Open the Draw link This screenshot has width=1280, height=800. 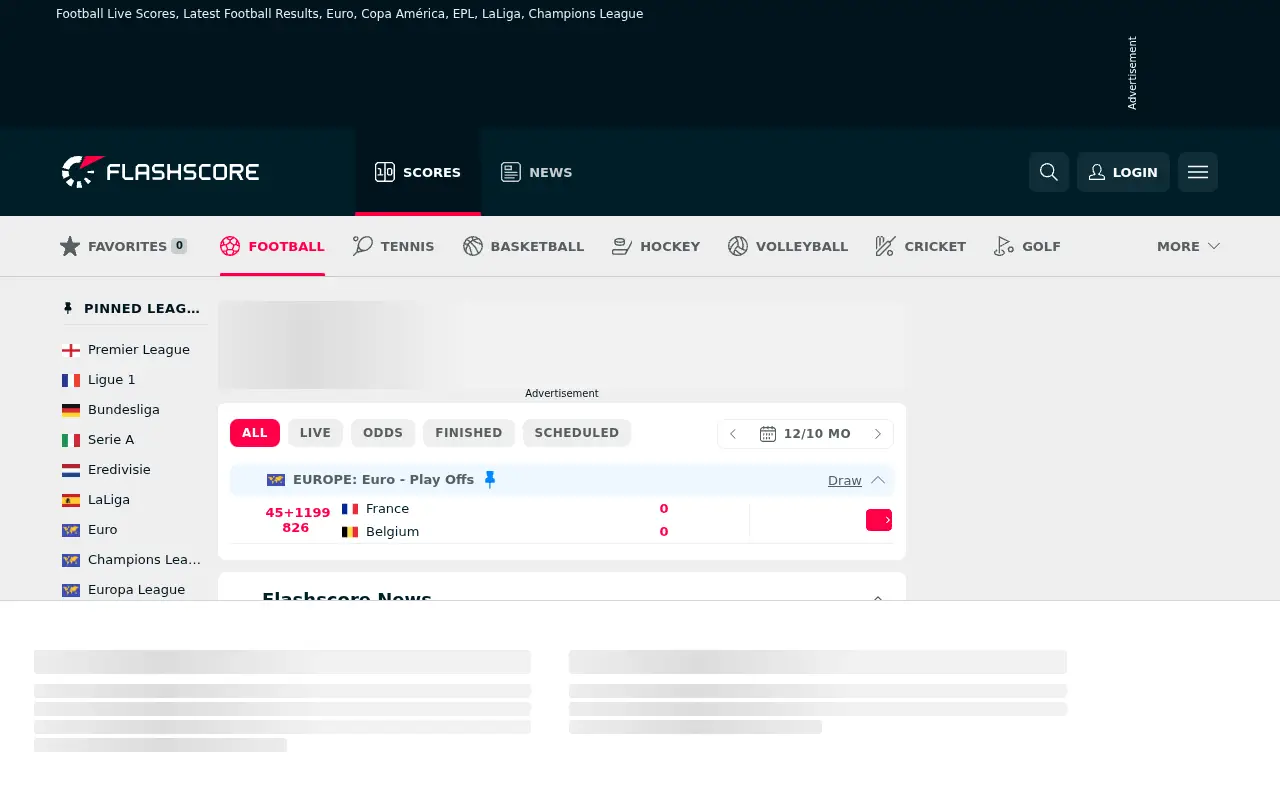coord(845,481)
